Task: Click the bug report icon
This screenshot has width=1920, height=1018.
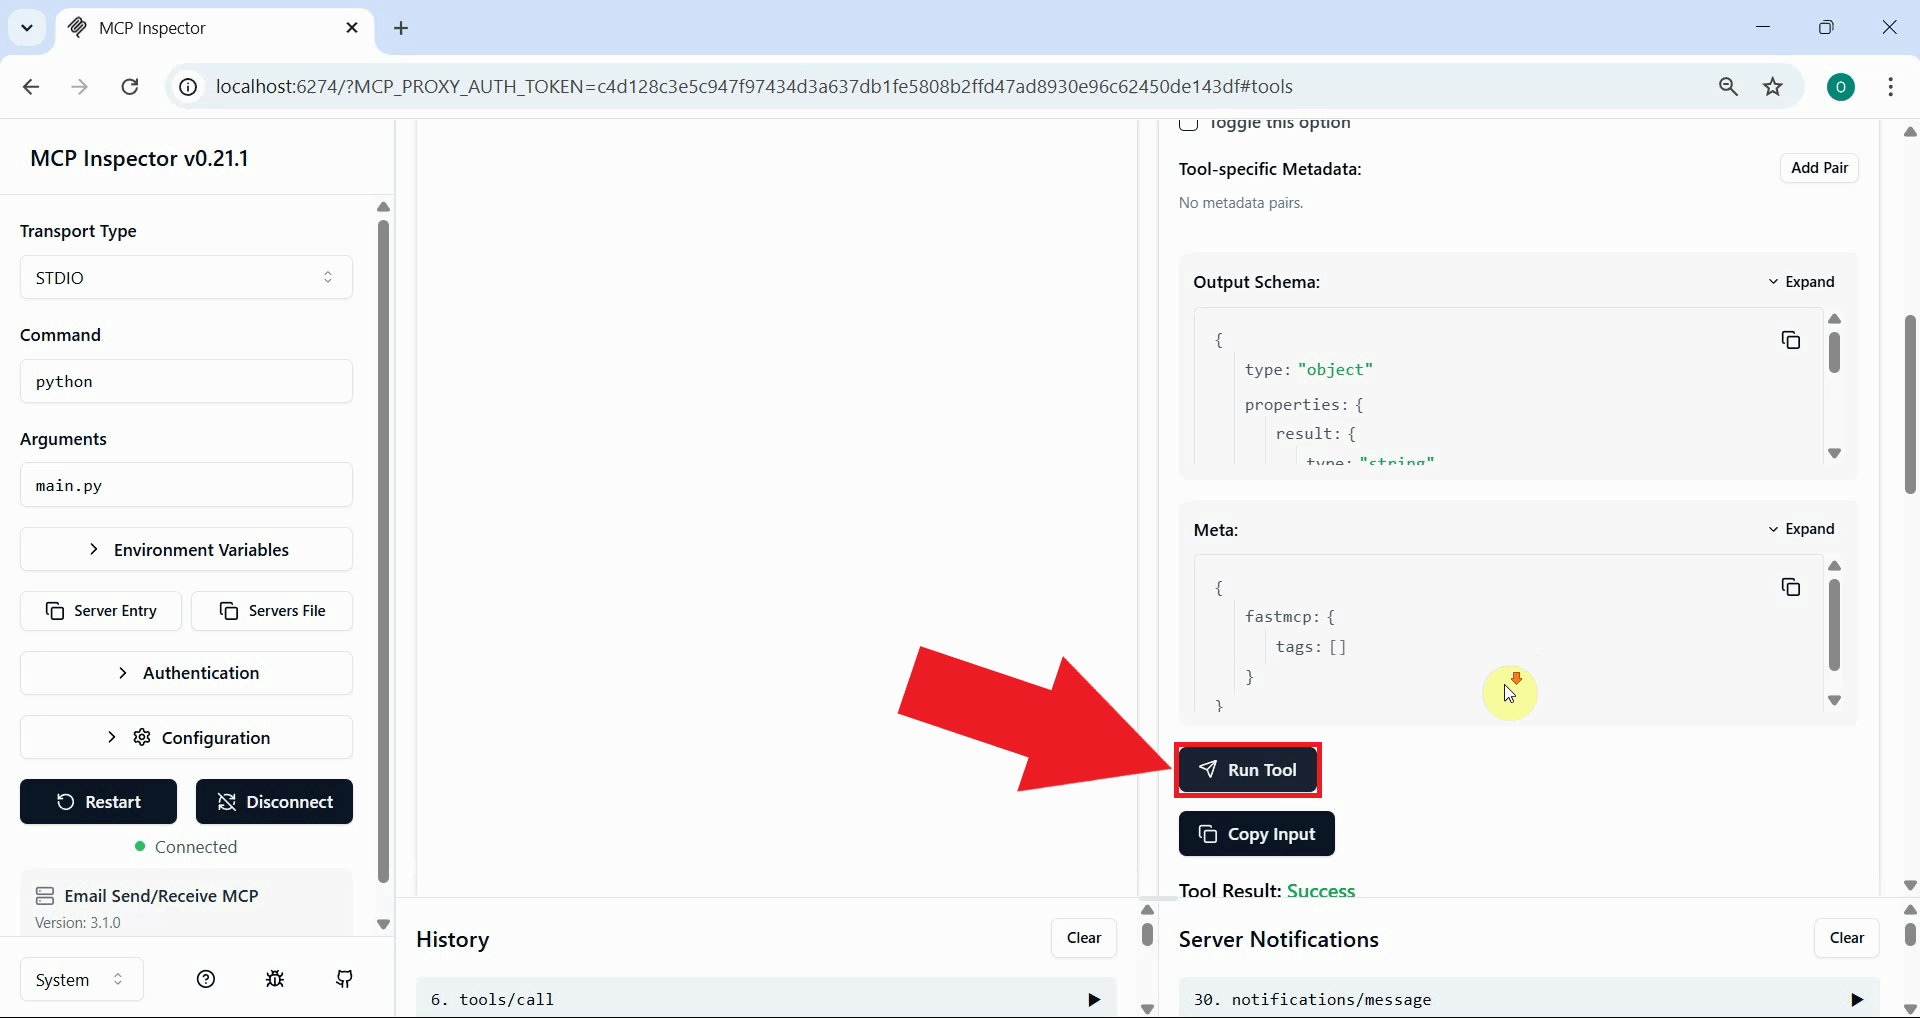Action: pos(275,979)
